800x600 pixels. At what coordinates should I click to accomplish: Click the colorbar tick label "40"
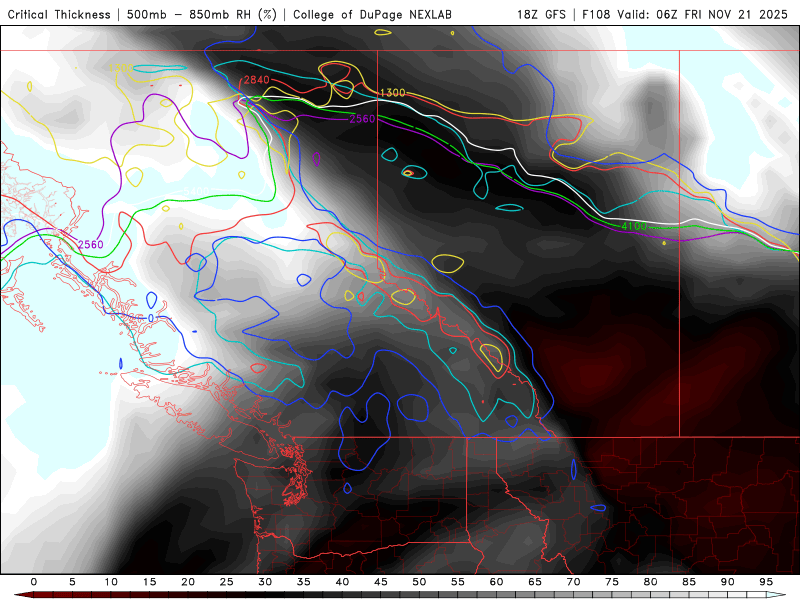[342, 582]
